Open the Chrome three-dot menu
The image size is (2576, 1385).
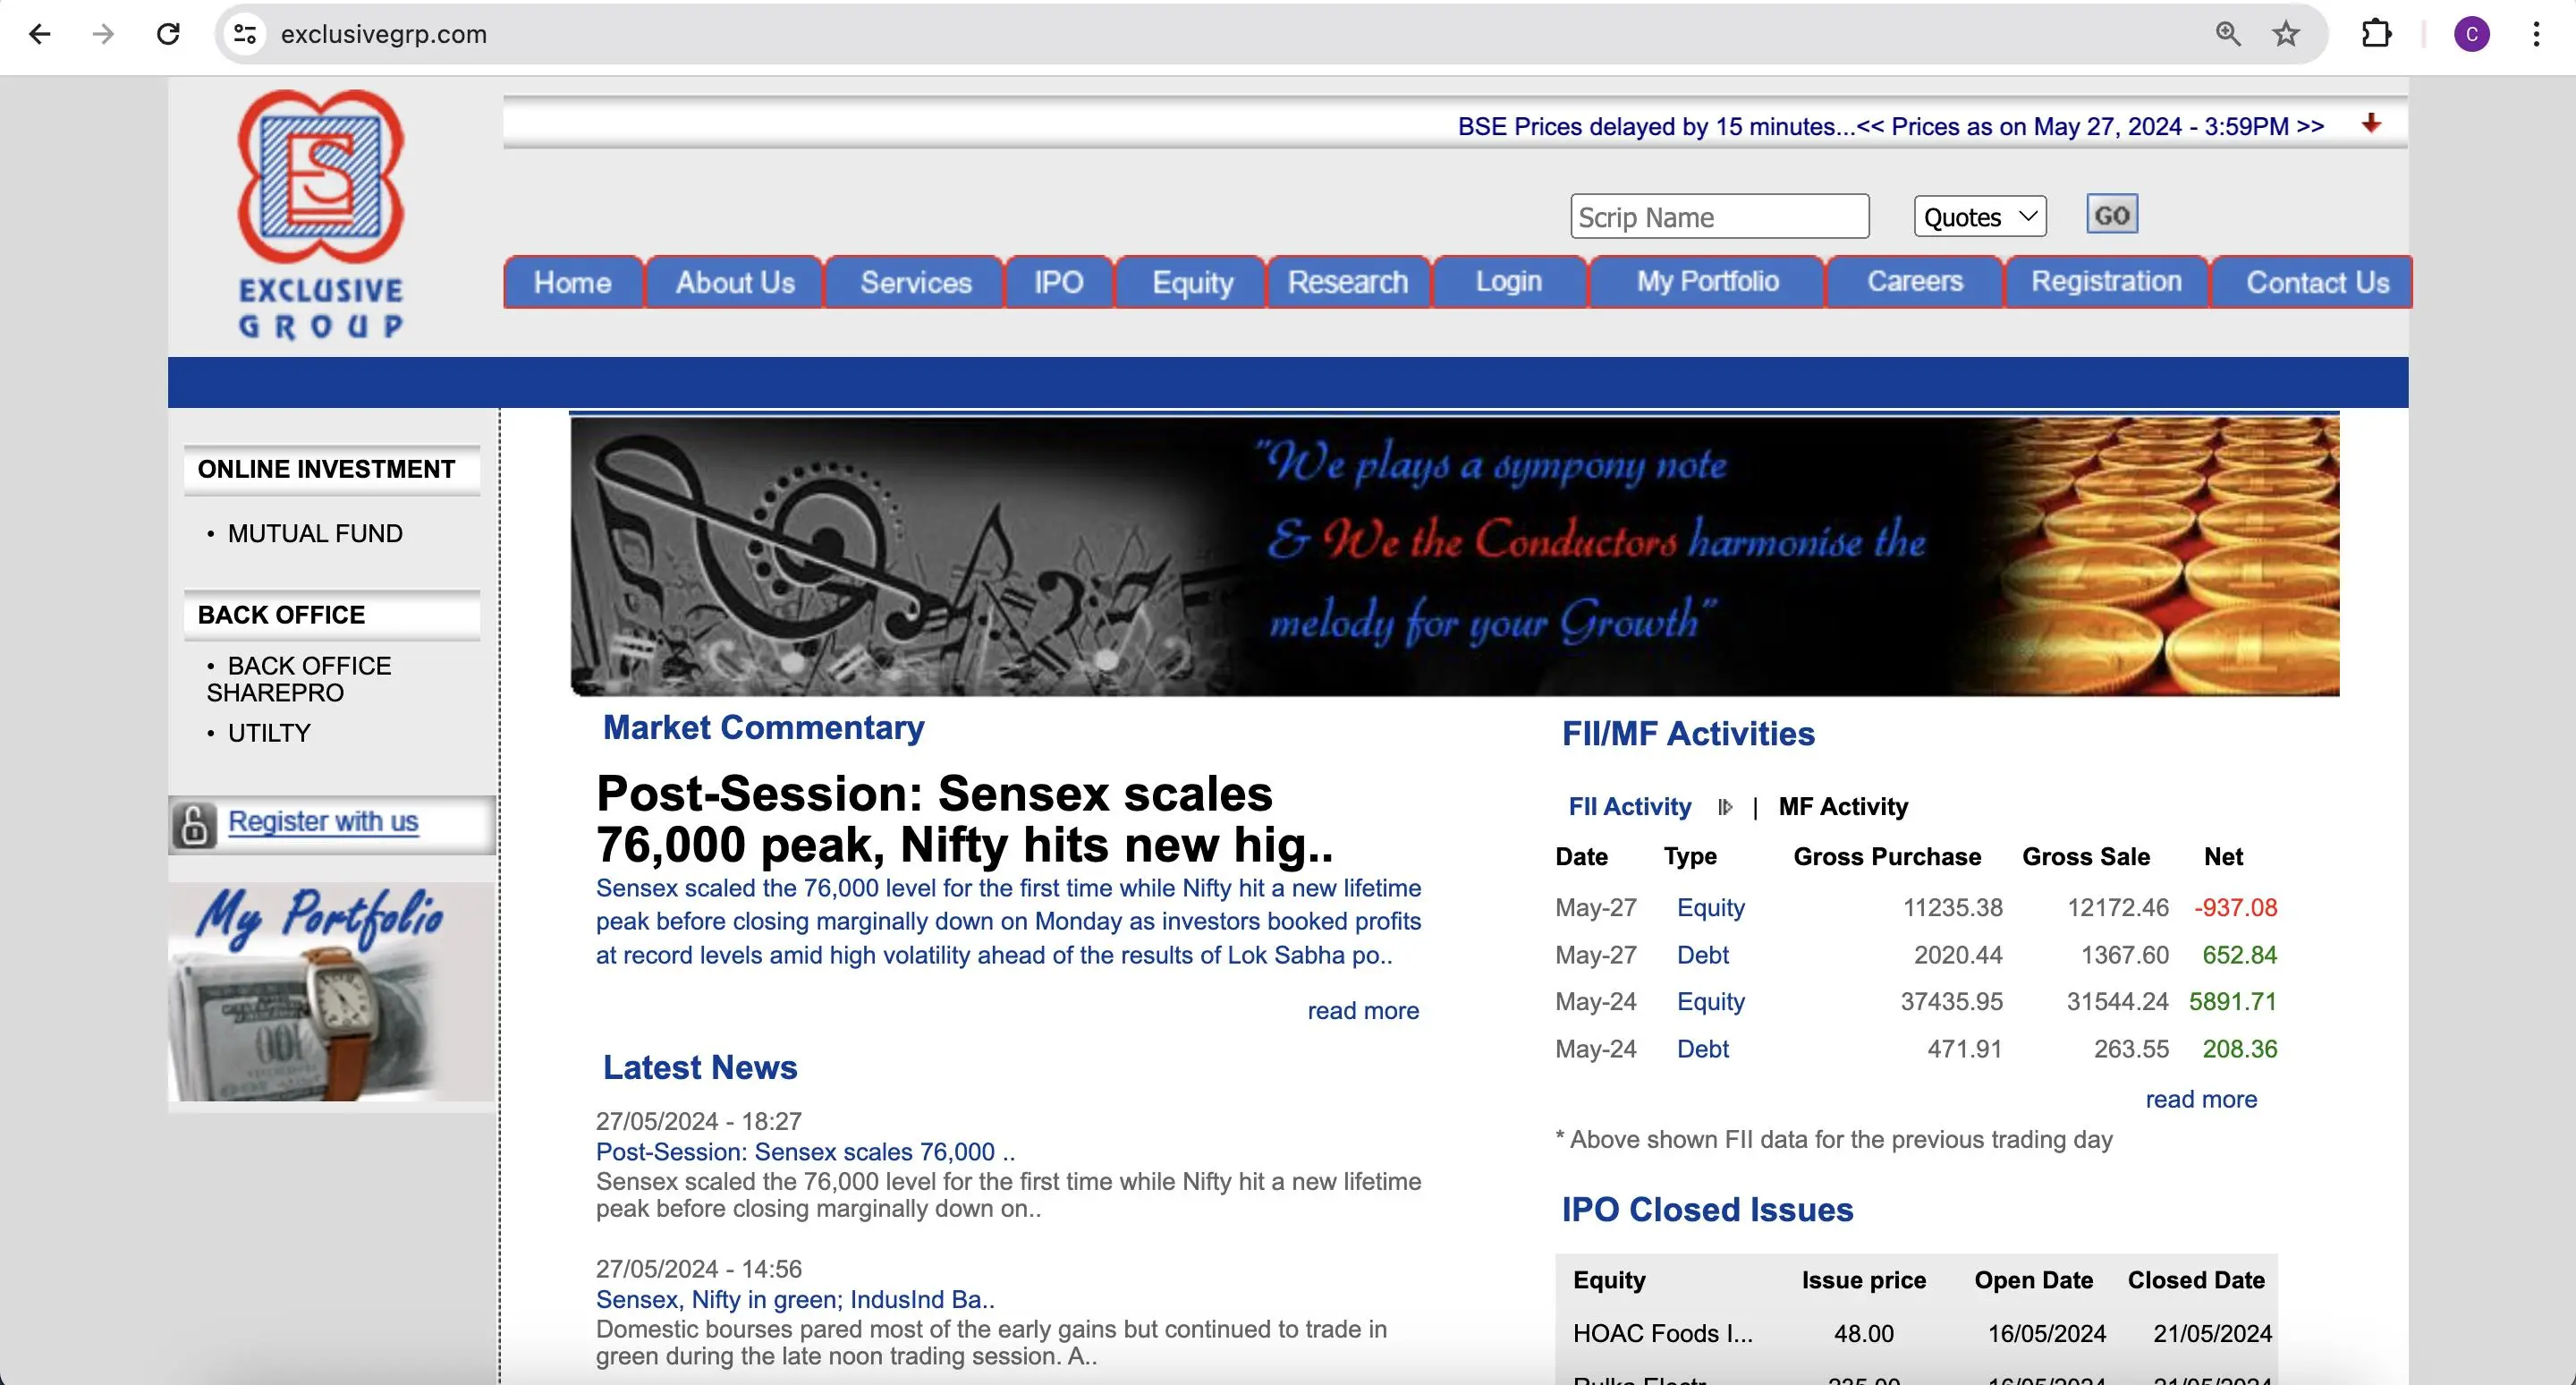coord(2536,34)
